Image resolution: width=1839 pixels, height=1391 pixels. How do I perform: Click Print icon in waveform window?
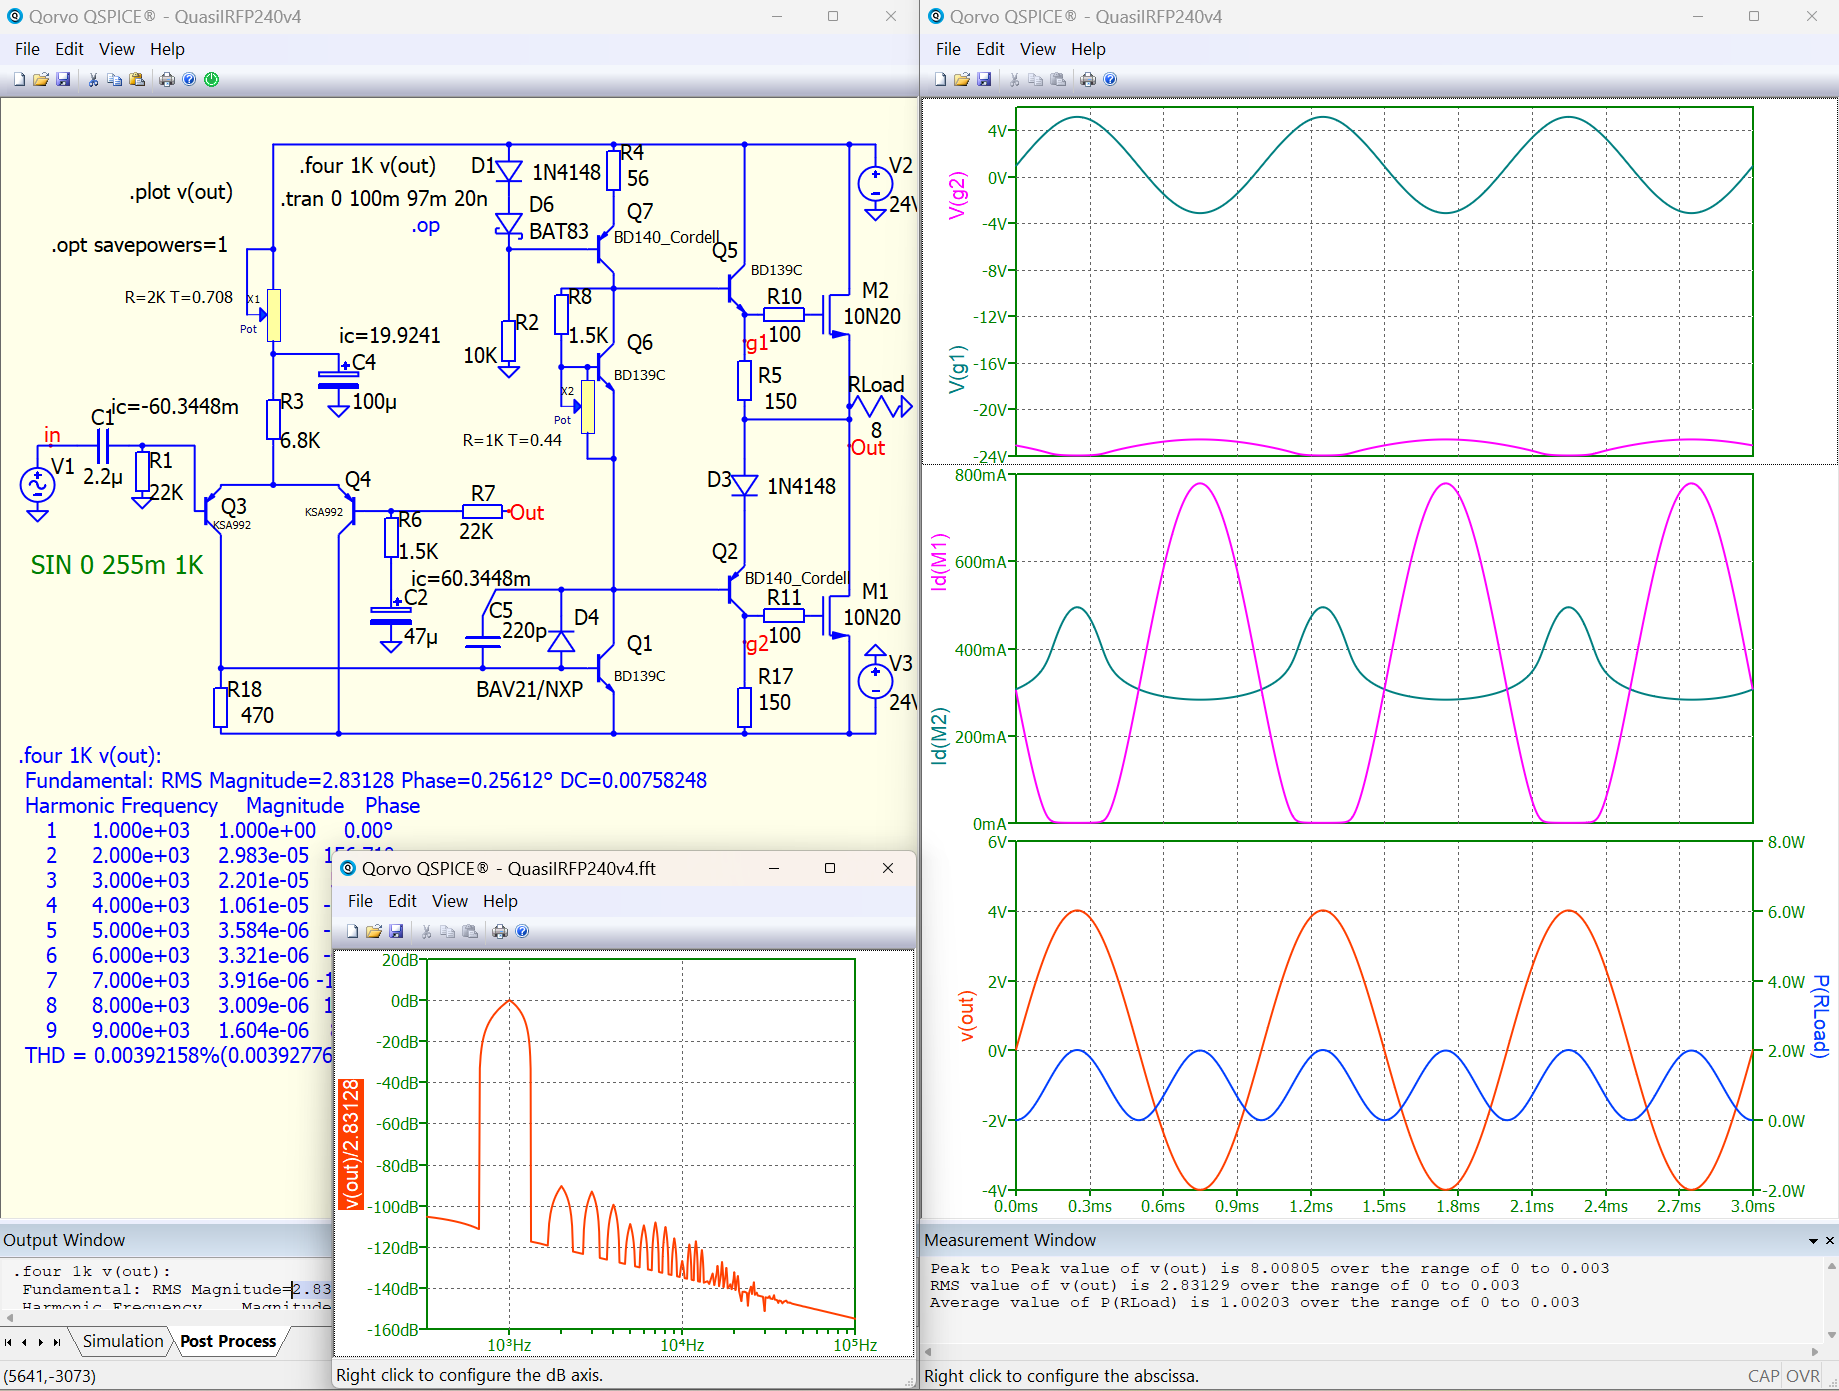point(1088,80)
